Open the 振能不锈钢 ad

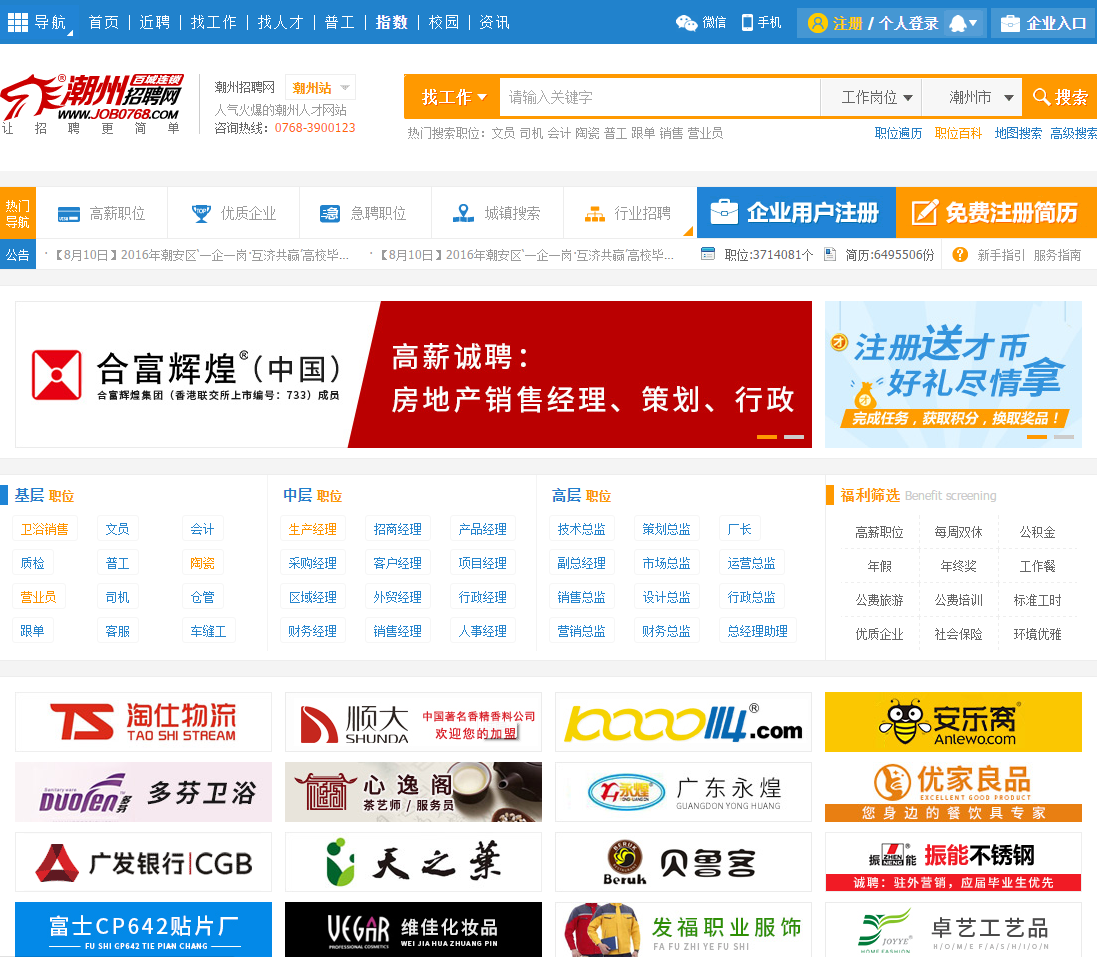[x=953, y=862]
